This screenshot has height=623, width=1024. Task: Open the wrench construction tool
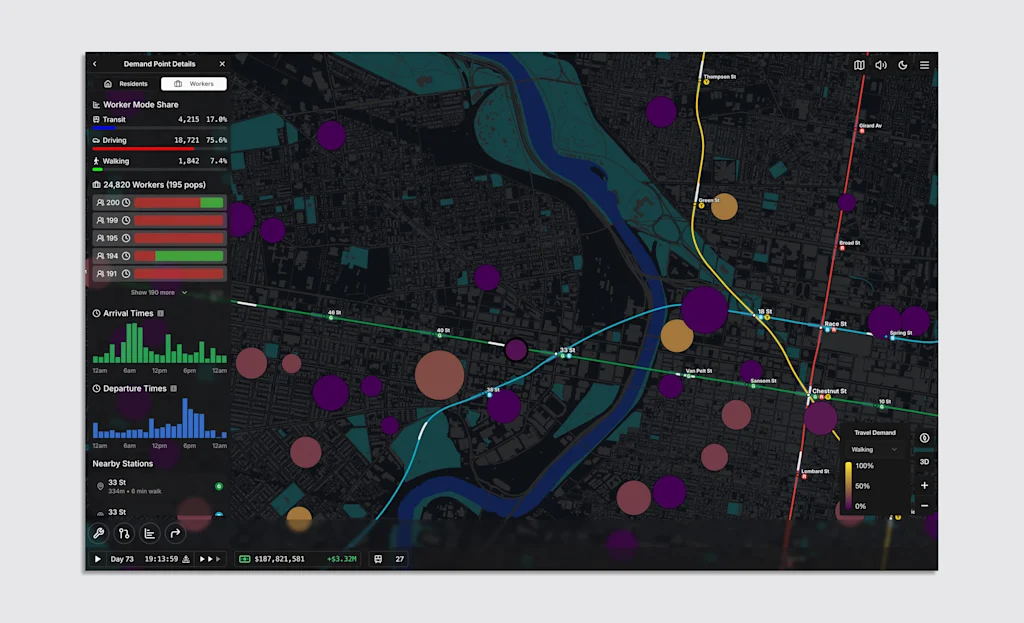click(x=98, y=533)
